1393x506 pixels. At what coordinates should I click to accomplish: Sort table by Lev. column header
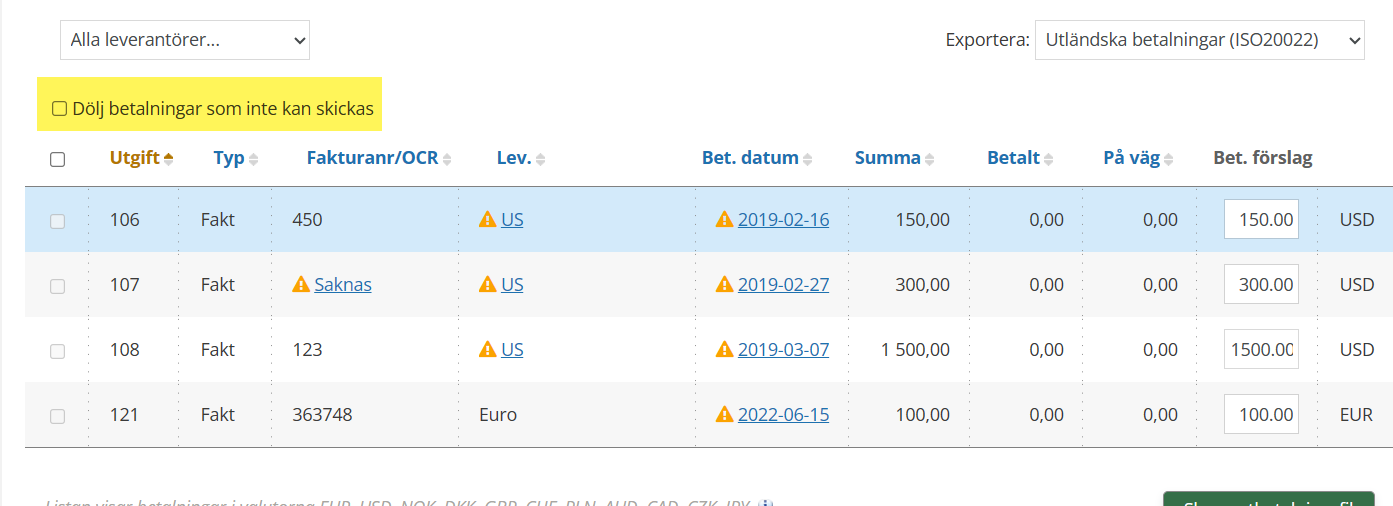tap(513, 158)
